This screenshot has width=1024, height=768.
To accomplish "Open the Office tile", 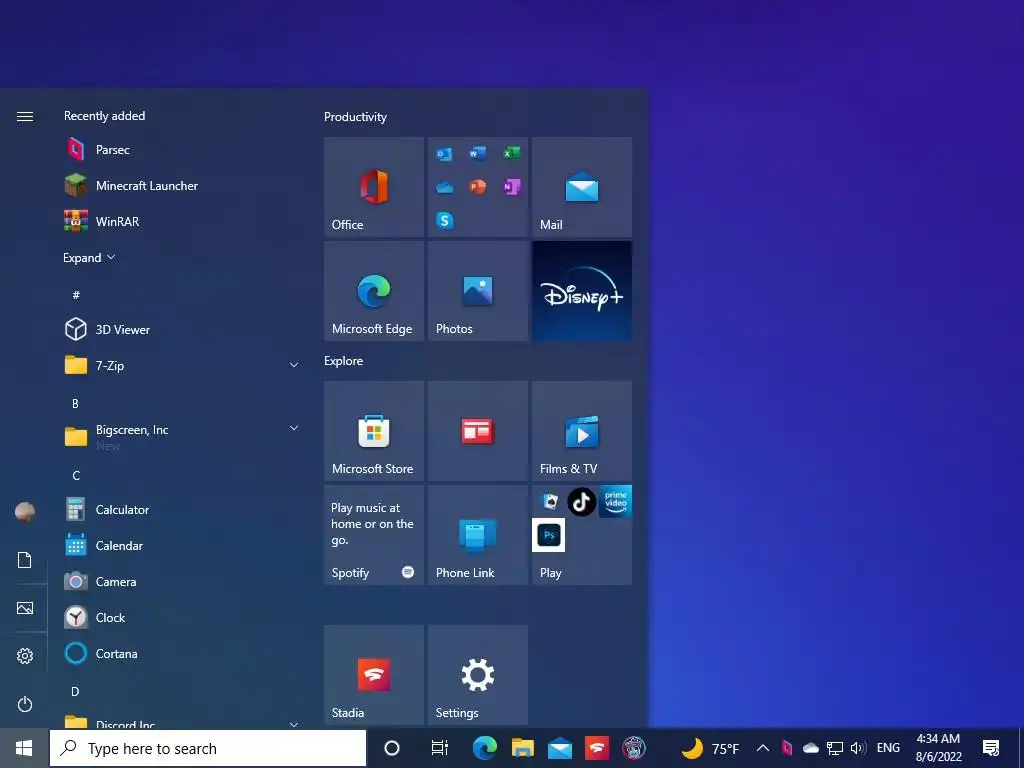I will pyautogui.click(x=374, y=187).
